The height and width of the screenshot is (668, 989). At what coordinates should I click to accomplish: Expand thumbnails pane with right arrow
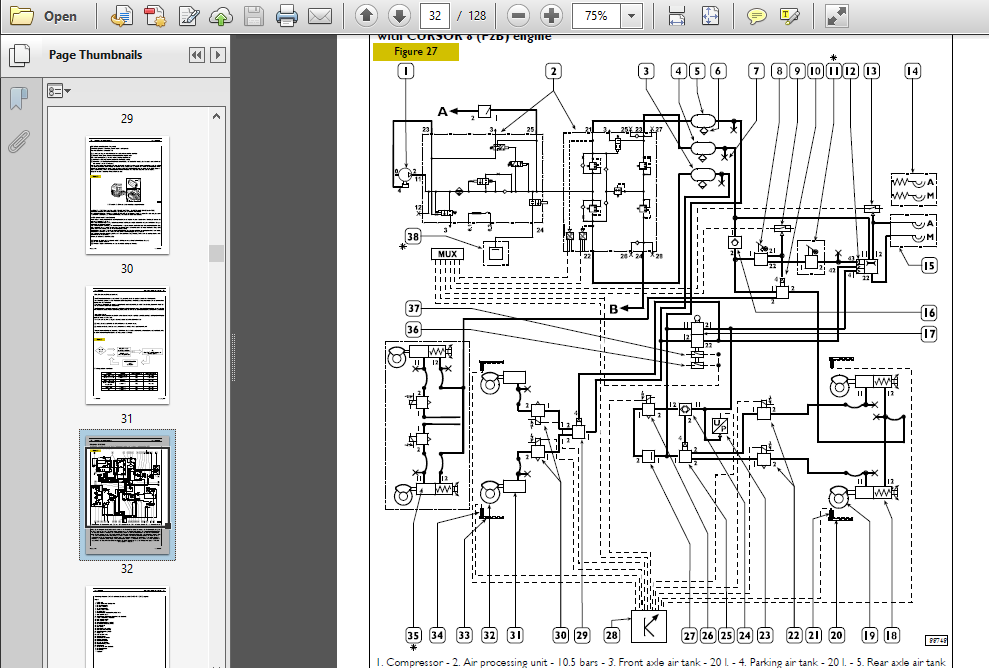218,55
